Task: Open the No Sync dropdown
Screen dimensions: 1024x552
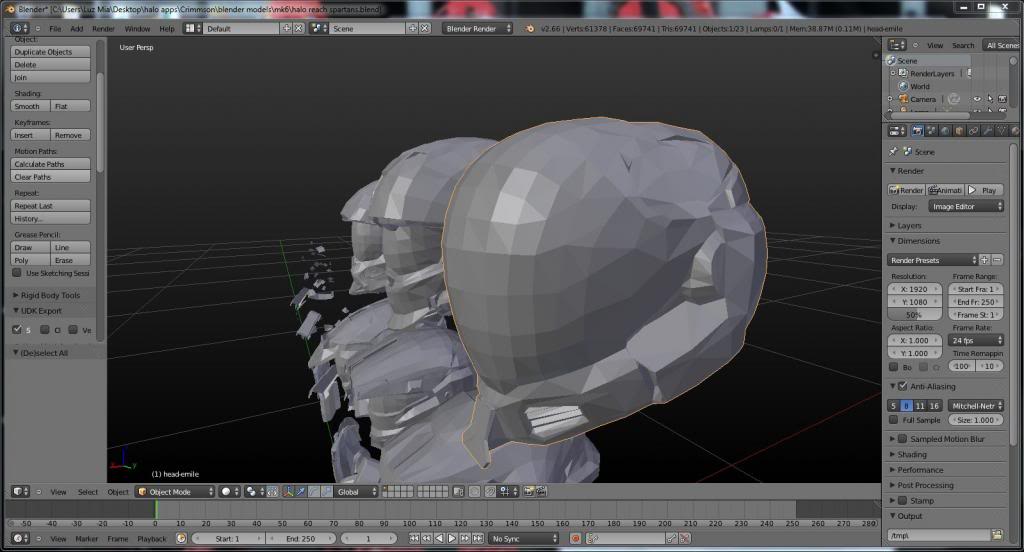Action: point(524,539)
